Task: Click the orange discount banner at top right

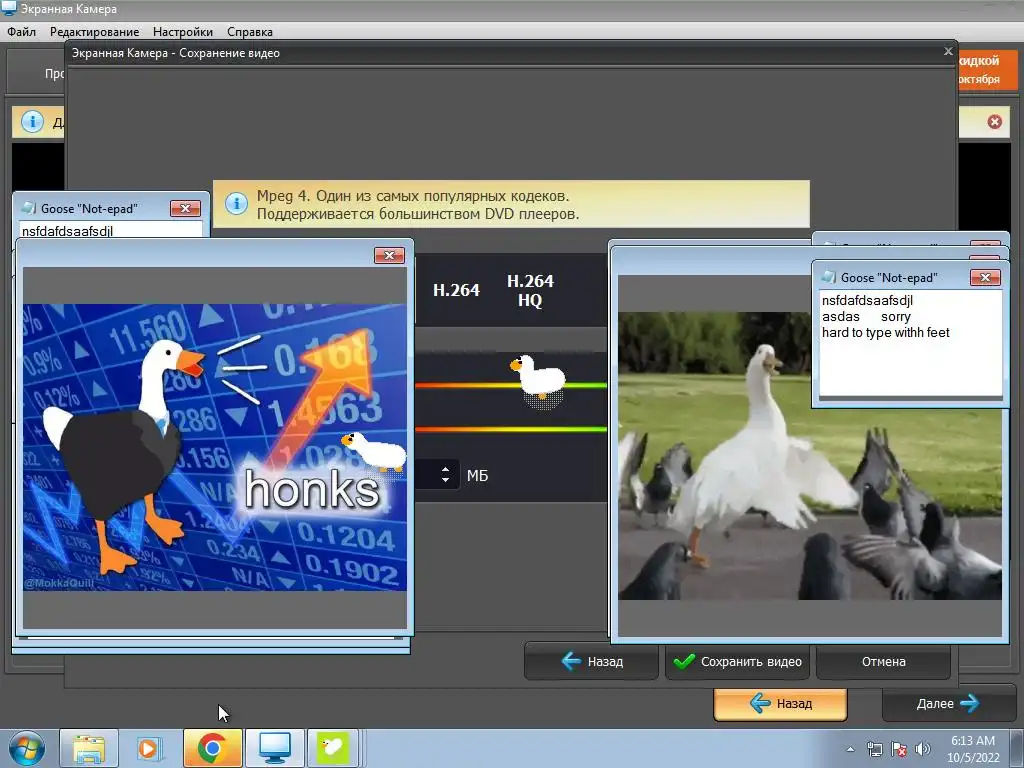Action: [x=987, y=70]
